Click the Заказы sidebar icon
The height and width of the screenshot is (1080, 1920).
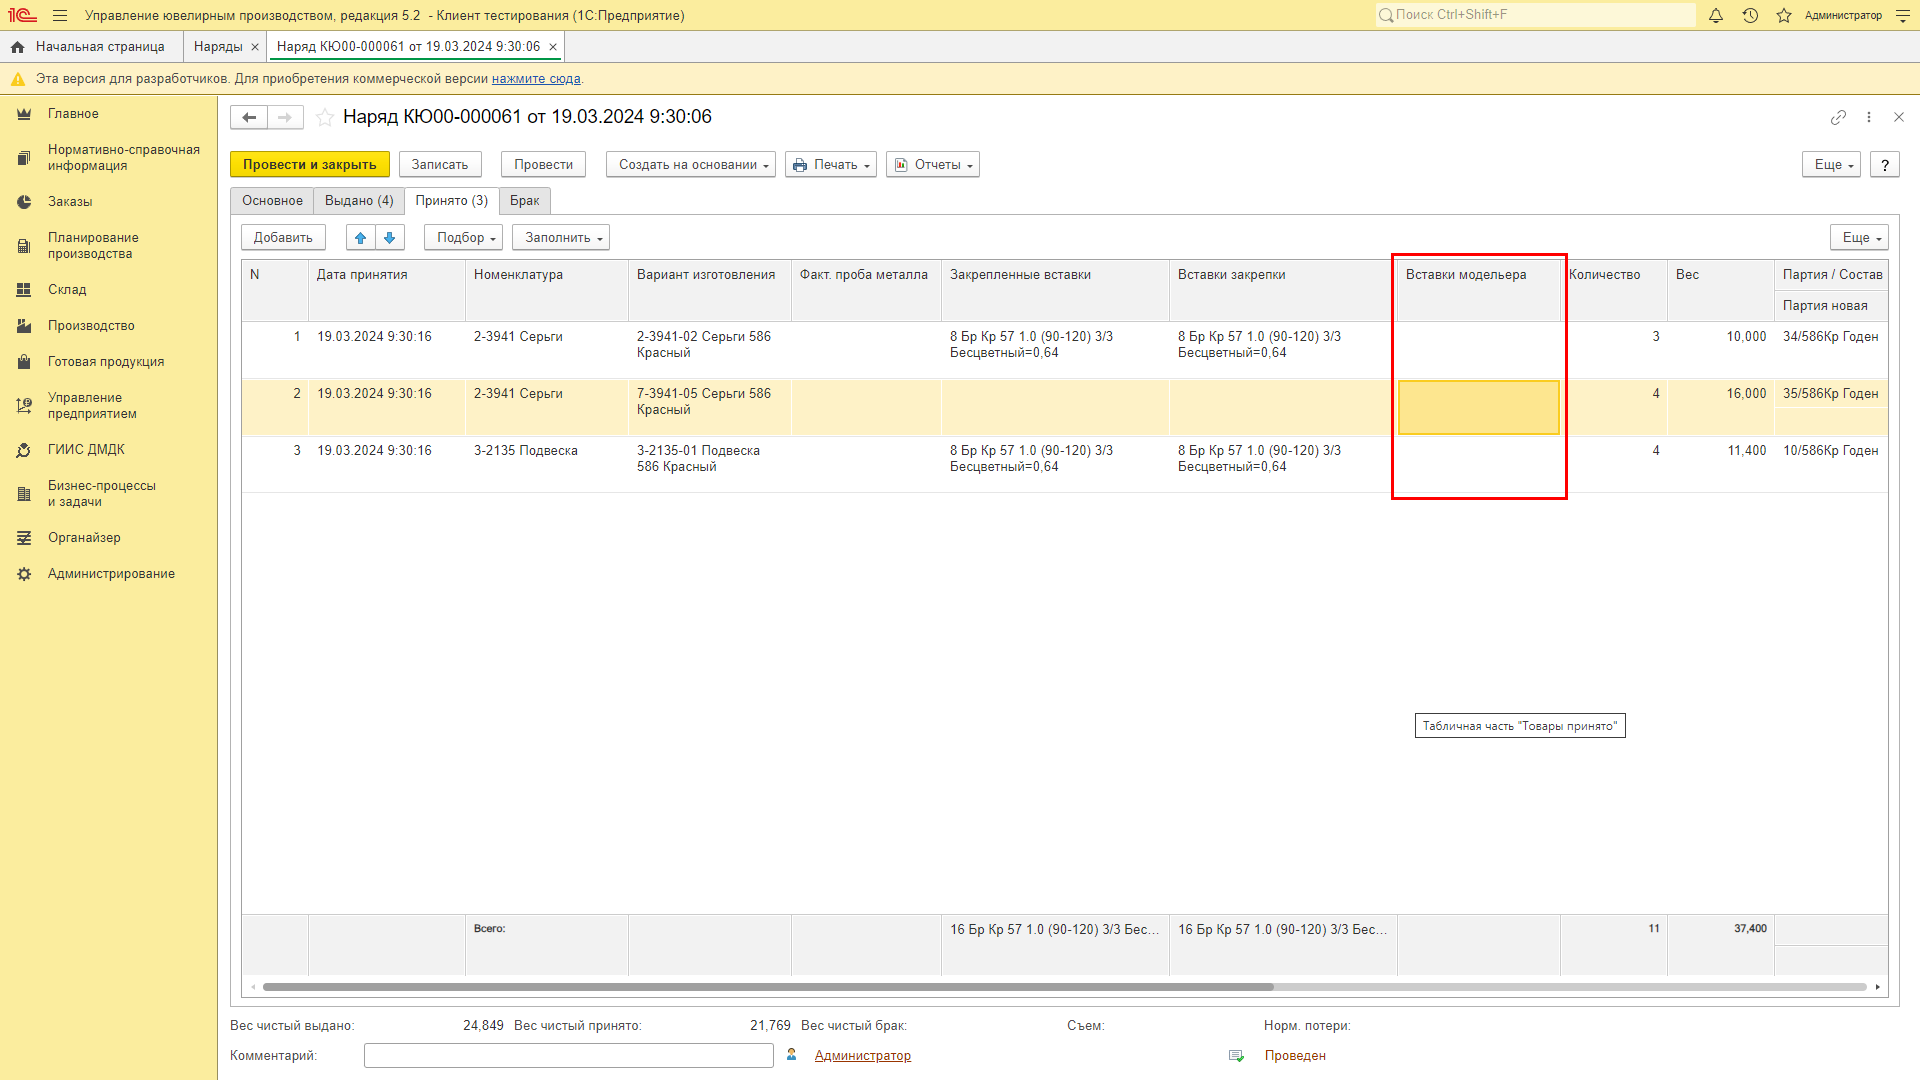[24, 202]
